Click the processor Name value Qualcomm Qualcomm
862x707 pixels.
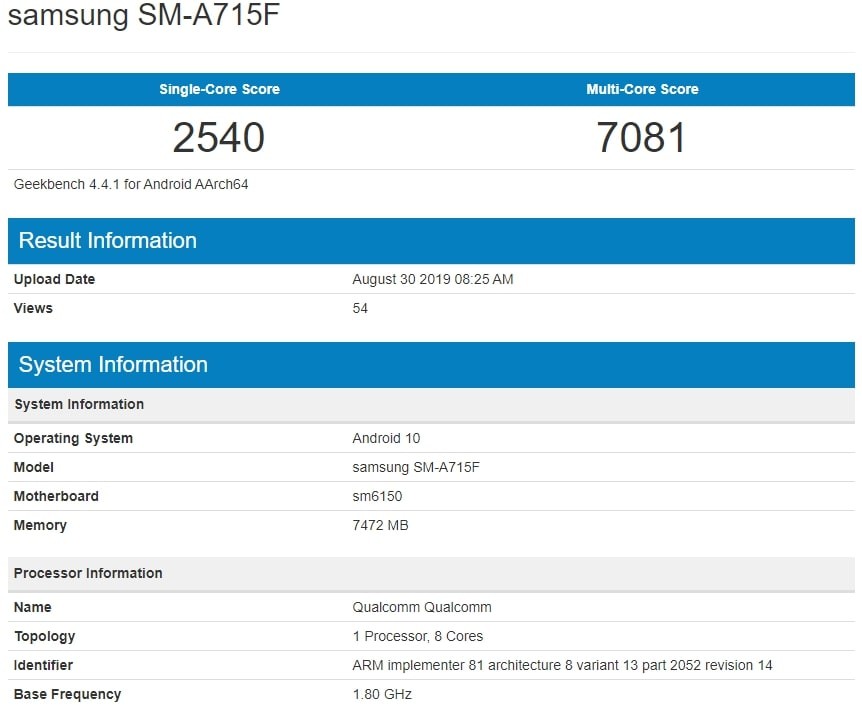[421, 607]
